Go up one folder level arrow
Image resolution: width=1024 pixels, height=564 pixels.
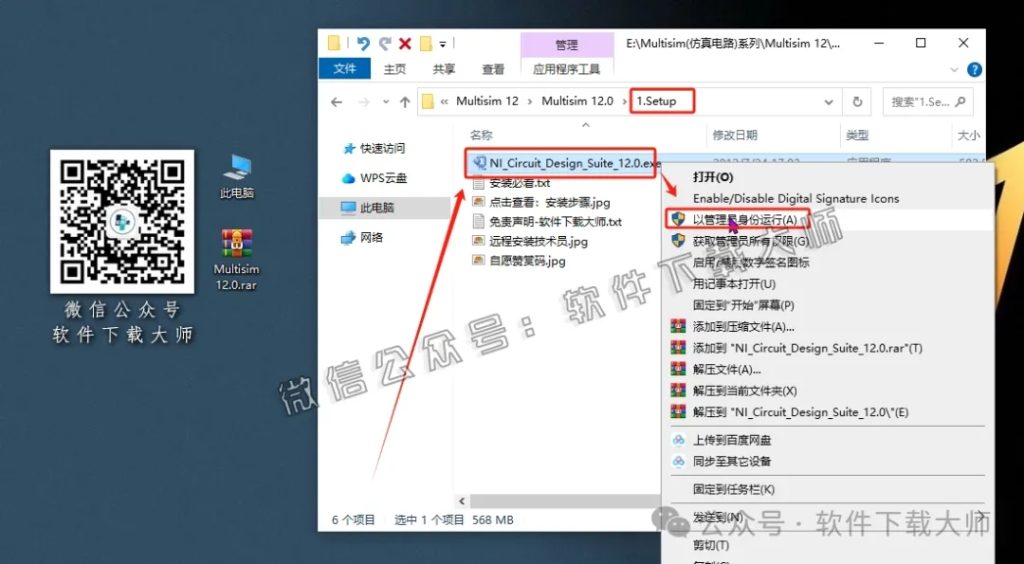[x=405, y=102]
